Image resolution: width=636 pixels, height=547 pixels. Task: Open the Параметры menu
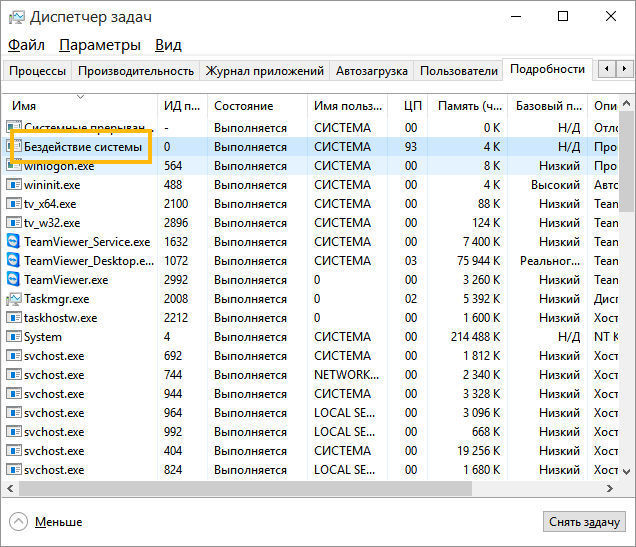[x=100, y=45]
